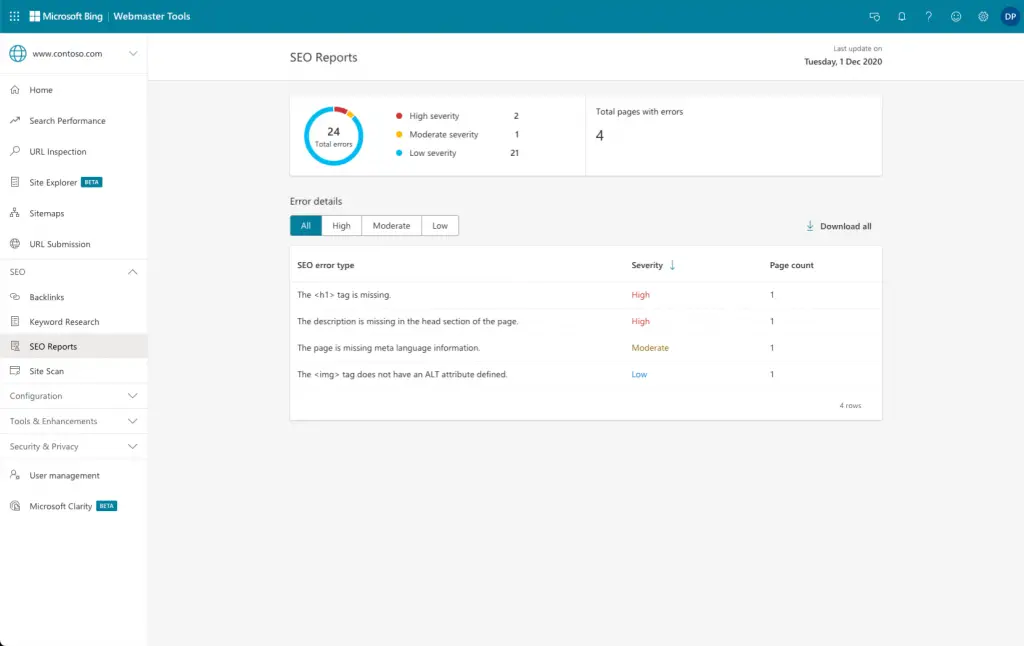The height and width of the screenshot is (646, 1024).
Task: Click the Low severity value in table
Action: (x=639, y=374)
